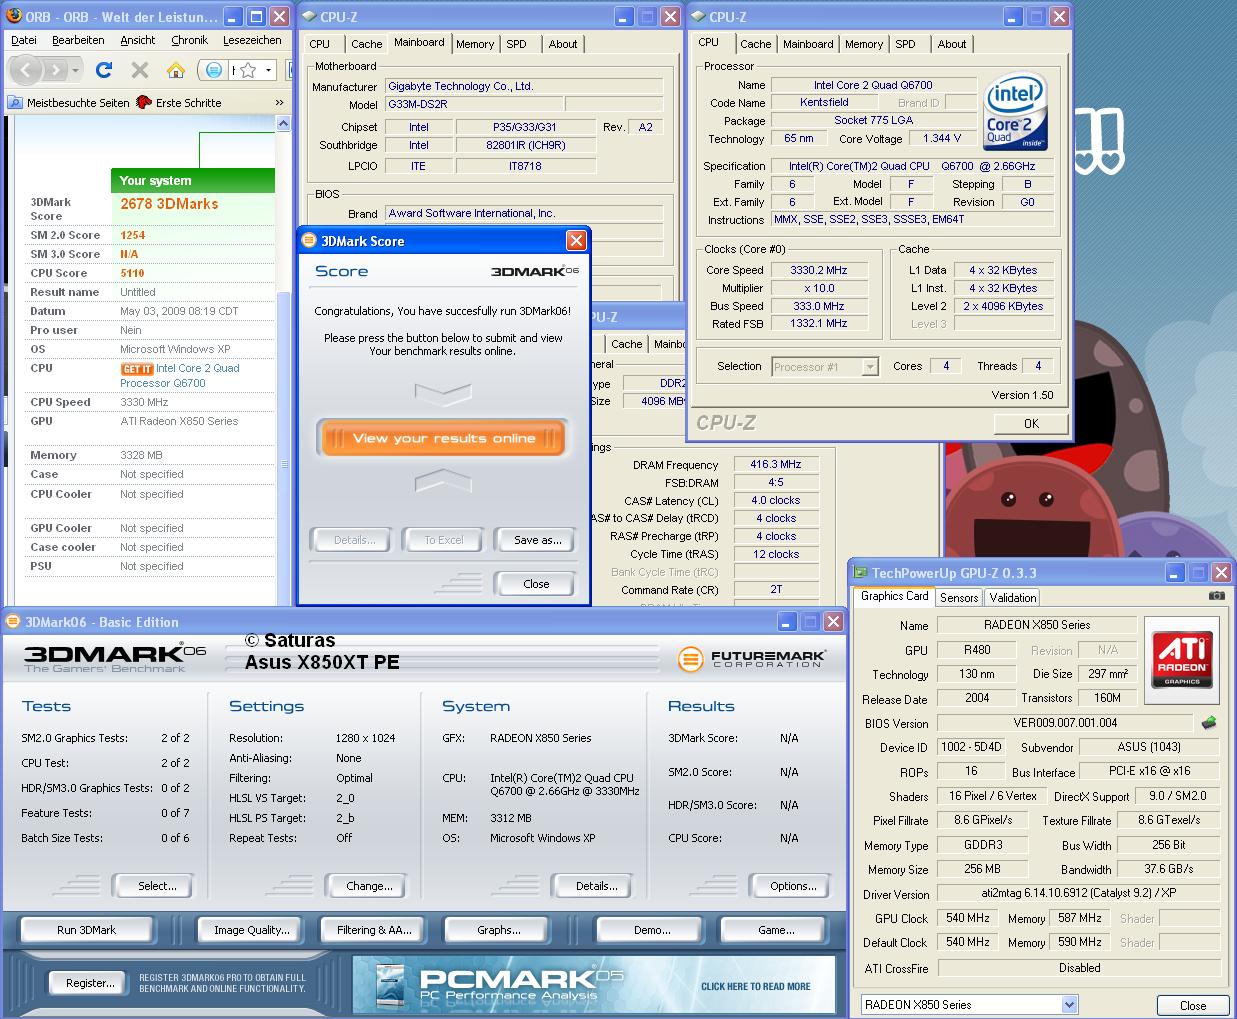Select SPD tab in left CPU-Z window
Image resolution: width=1237 pixels, height=1019 pixels.
click(x=516, y=44)
